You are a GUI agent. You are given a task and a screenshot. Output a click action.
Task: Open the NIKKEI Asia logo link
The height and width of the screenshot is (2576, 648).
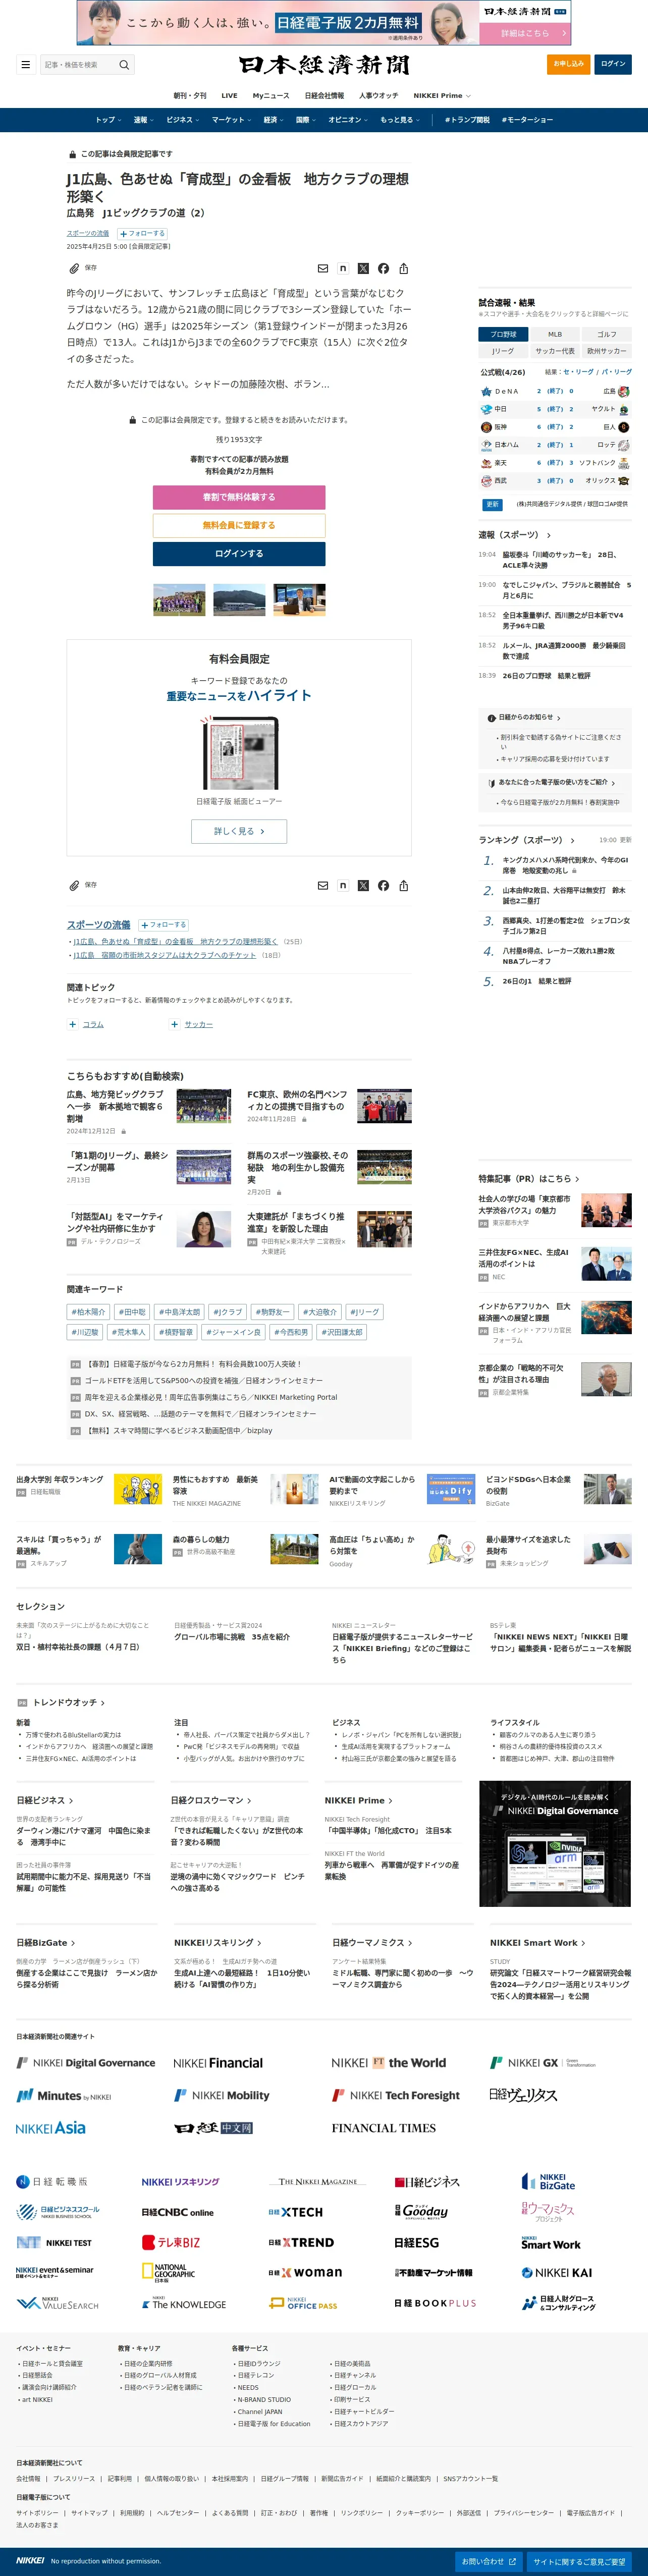coord(51,2128)
